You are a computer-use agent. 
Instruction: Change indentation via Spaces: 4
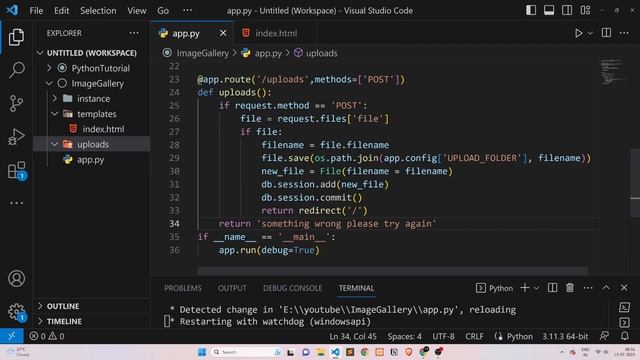tap(404, 336)
